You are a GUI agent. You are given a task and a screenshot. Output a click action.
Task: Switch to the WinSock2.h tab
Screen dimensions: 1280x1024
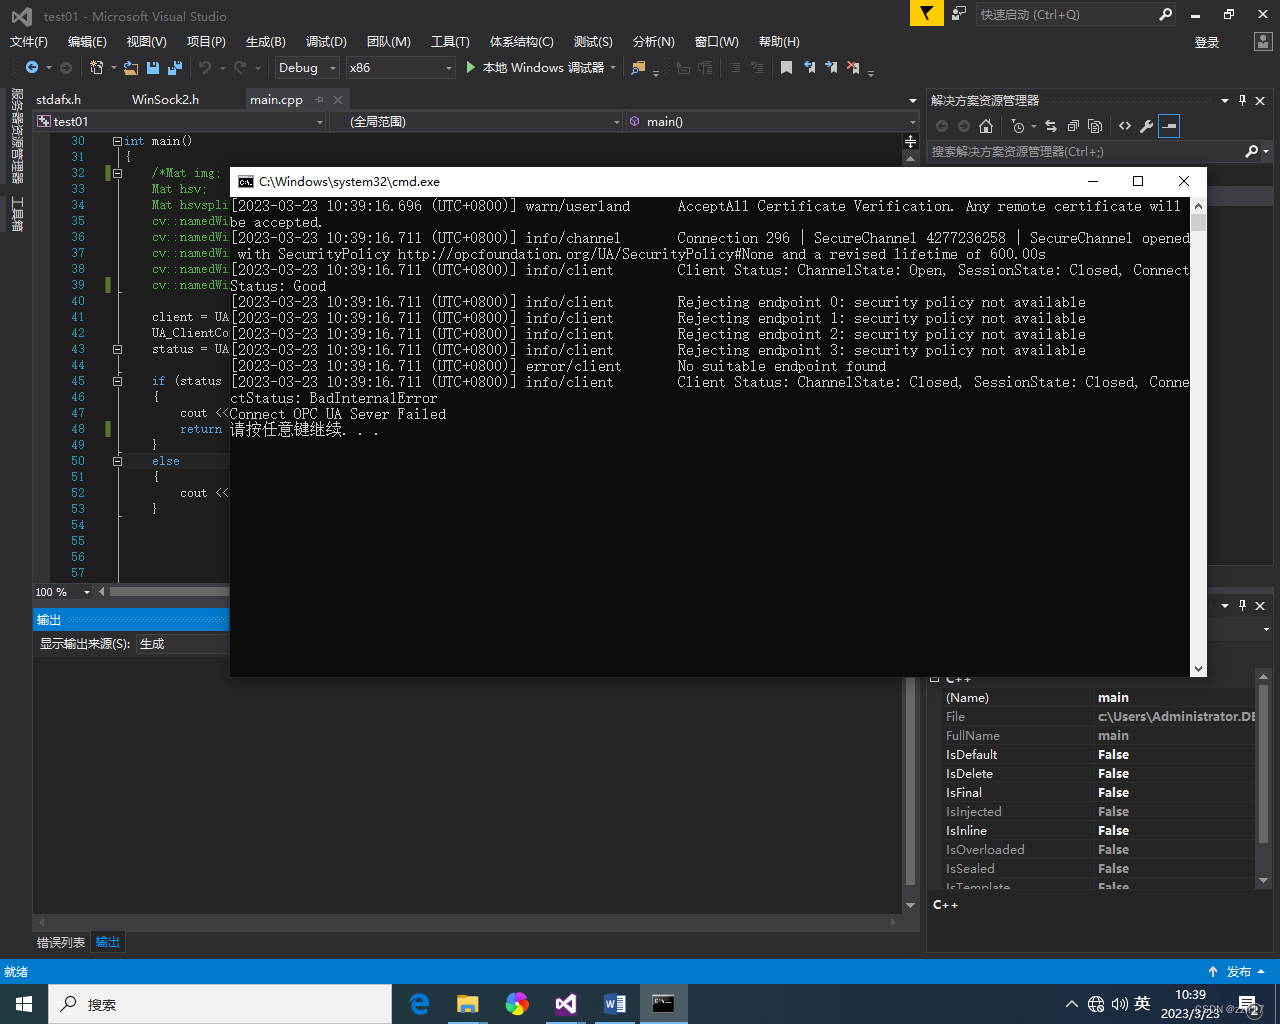(165, 100)
